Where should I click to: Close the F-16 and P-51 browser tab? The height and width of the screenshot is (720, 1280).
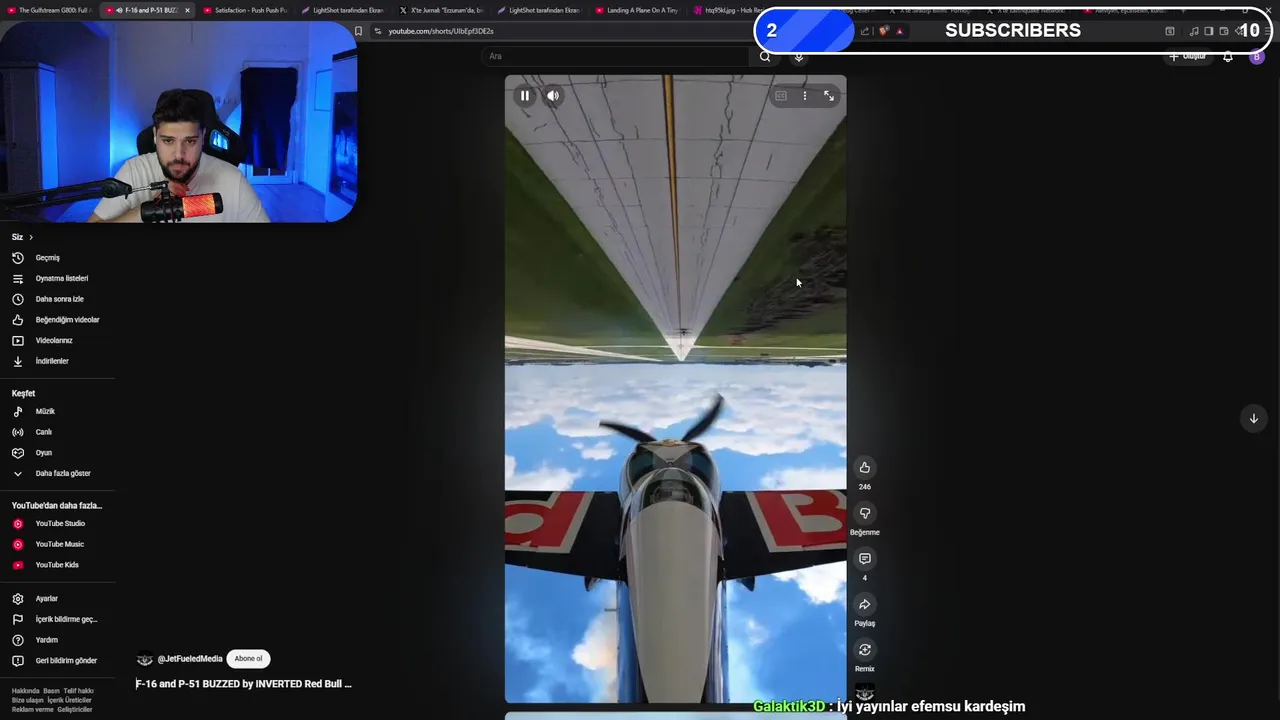[187, 10]
